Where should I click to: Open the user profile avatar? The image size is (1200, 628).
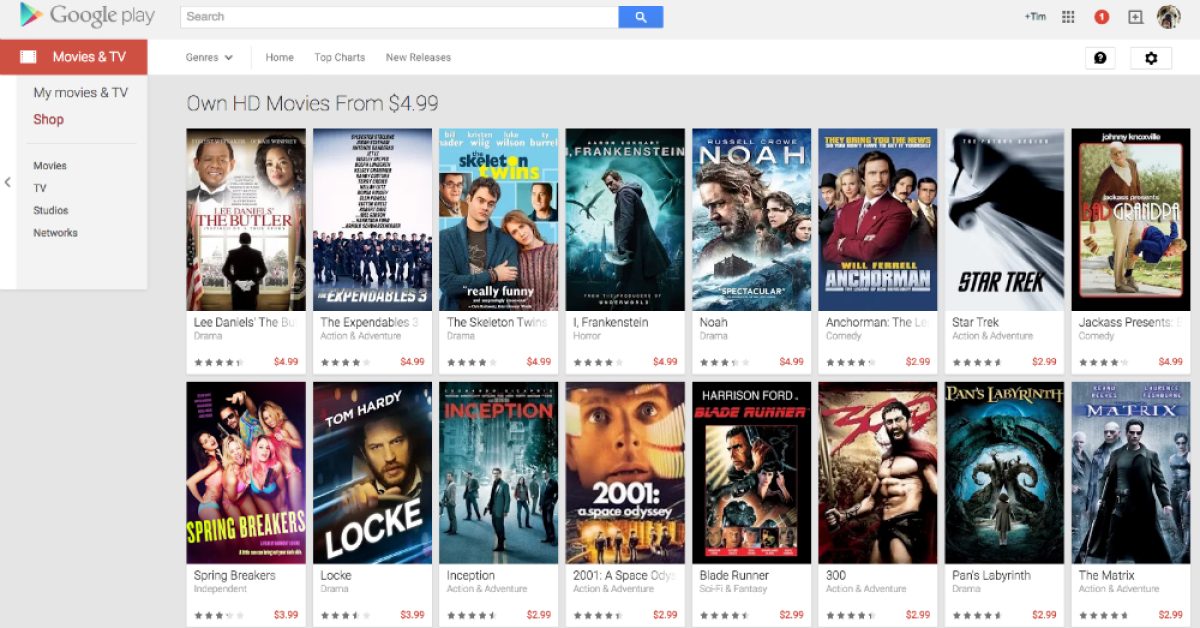[x=1168, y=17]
